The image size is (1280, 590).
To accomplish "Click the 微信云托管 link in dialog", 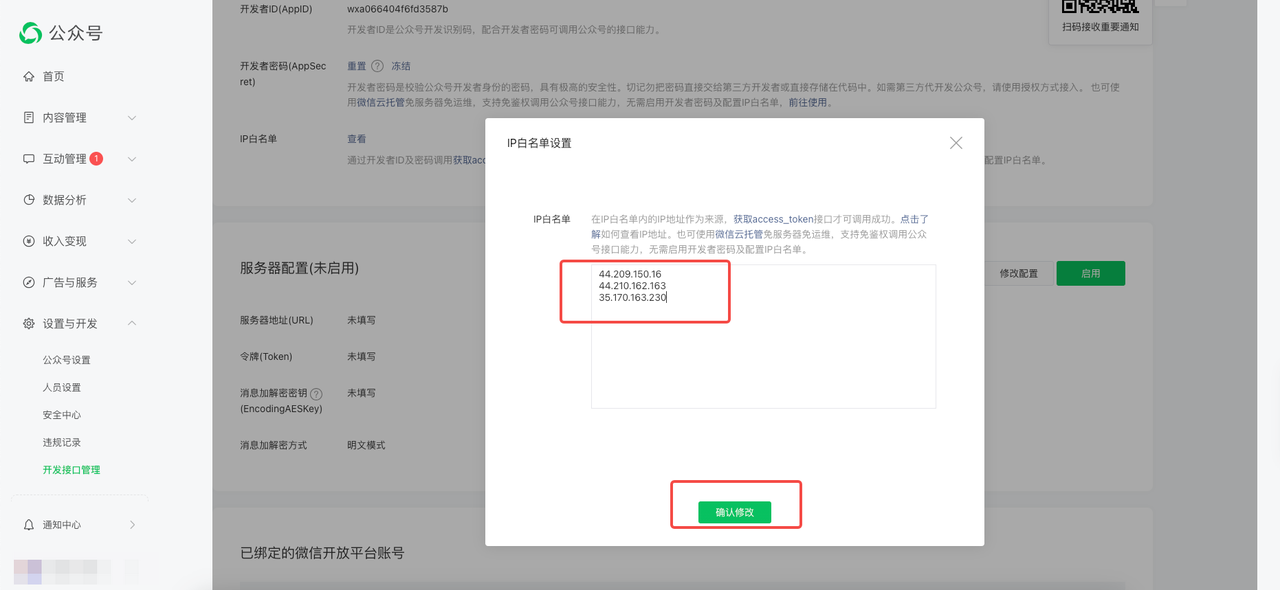I will (739, 234).
